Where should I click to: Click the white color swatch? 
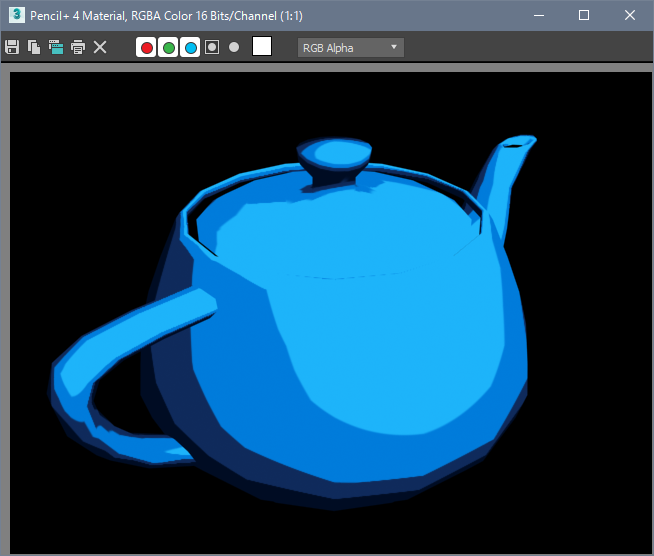tap(262, 46)
